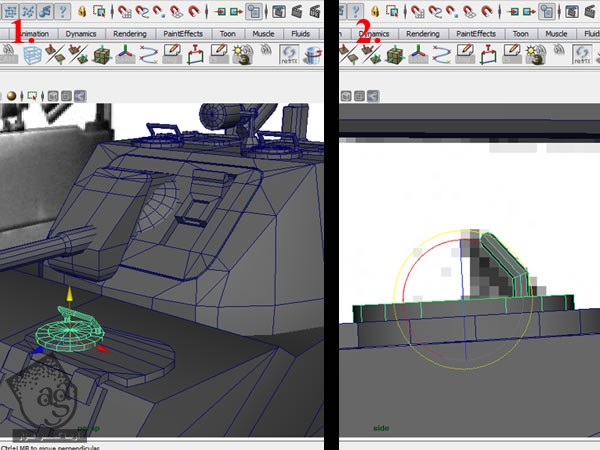Screen dimensions: 600x450
Task: Open the PaintEffects shelf tab in right panel
Action: [x=477, y=33]
